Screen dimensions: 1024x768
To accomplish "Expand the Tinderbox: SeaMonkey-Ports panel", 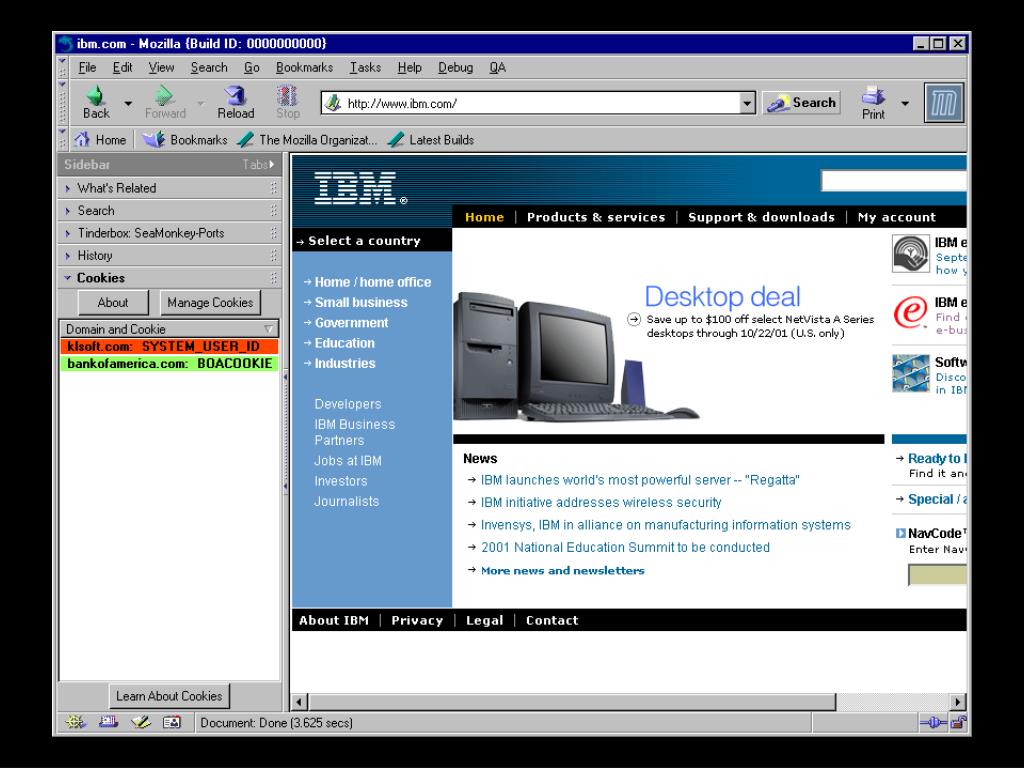I will pos(169,233).
